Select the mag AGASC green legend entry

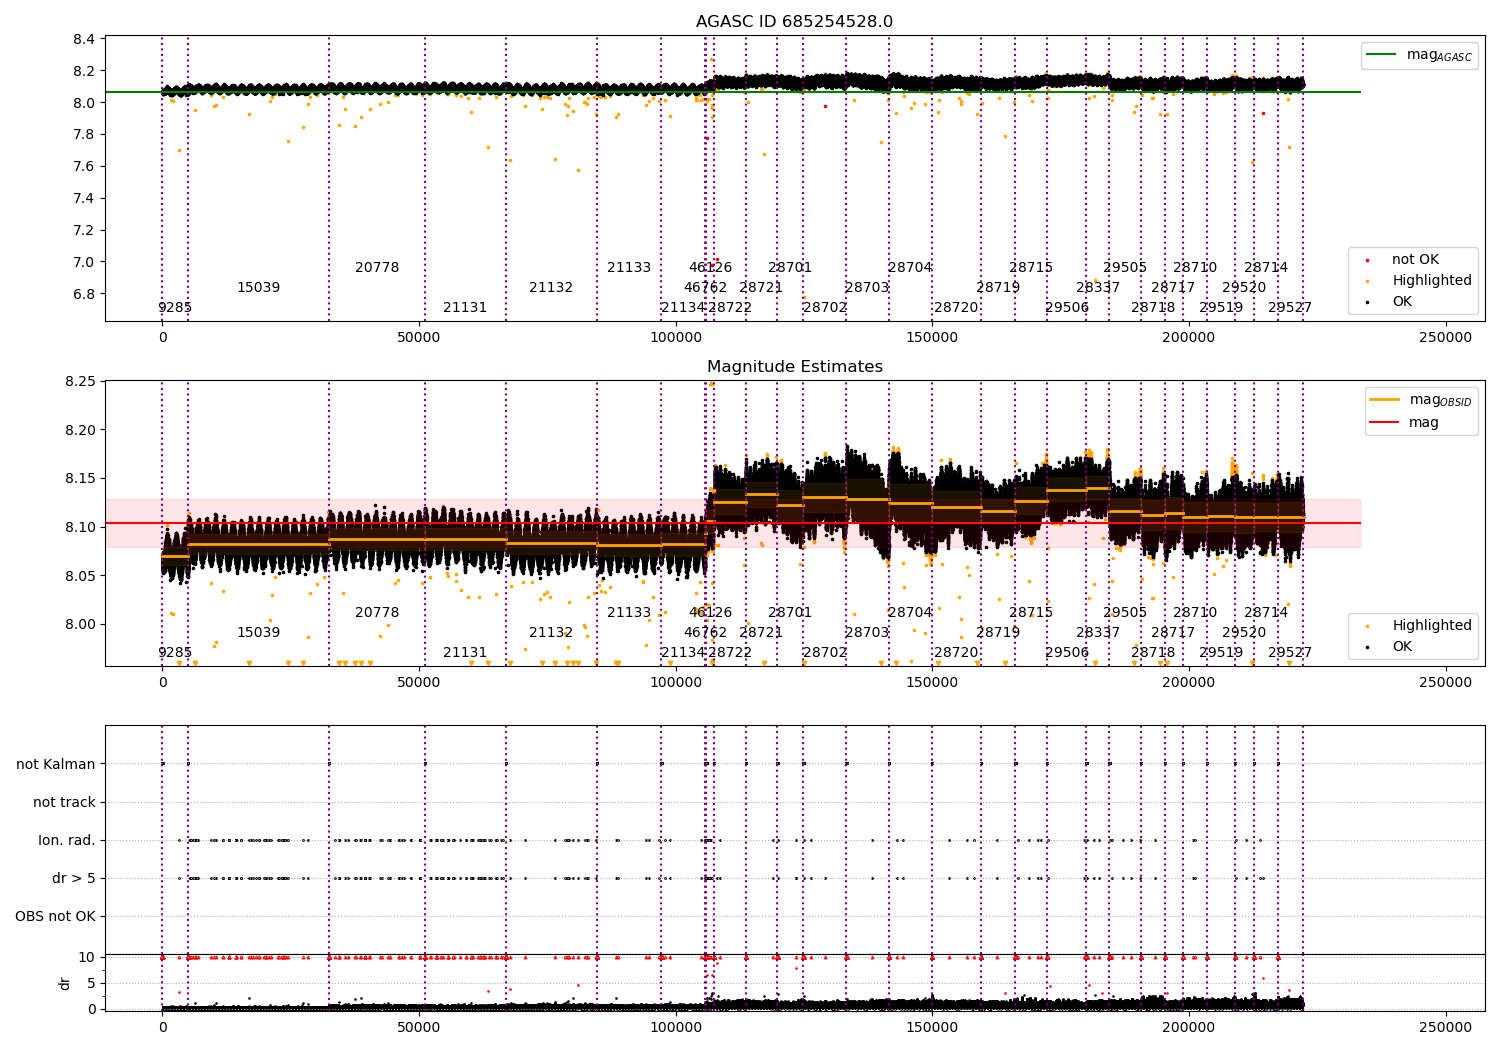(1420, 55)
